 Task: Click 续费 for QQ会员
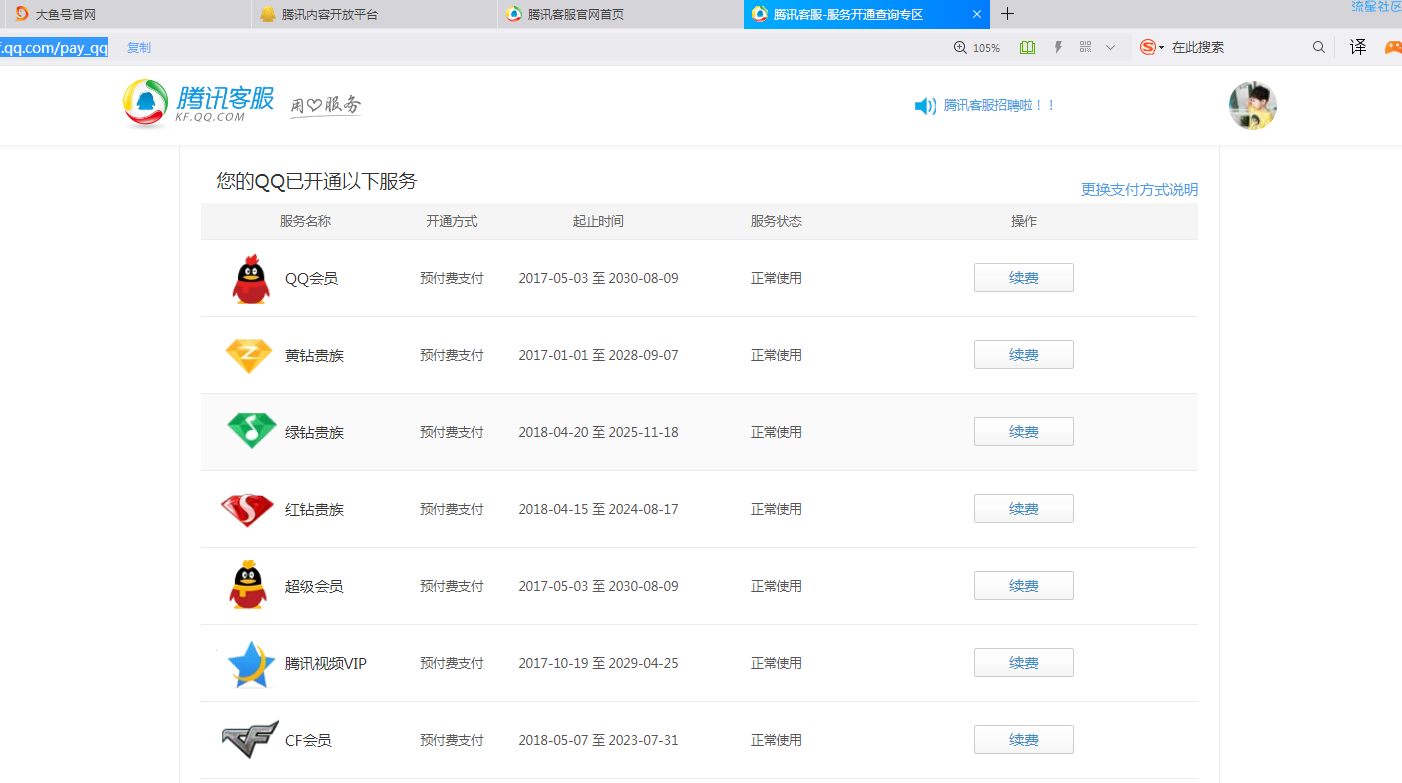[x=1024, y=278]
